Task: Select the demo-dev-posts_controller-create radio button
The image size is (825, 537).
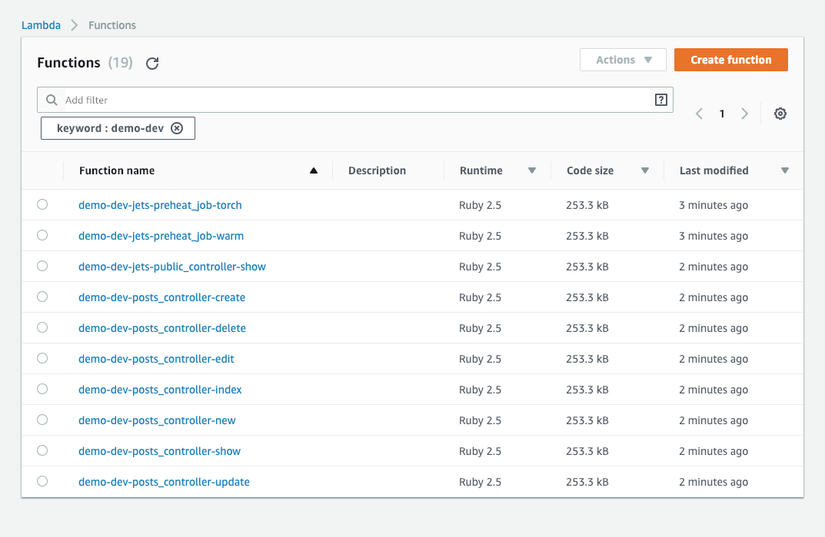Action: (42, 297)
